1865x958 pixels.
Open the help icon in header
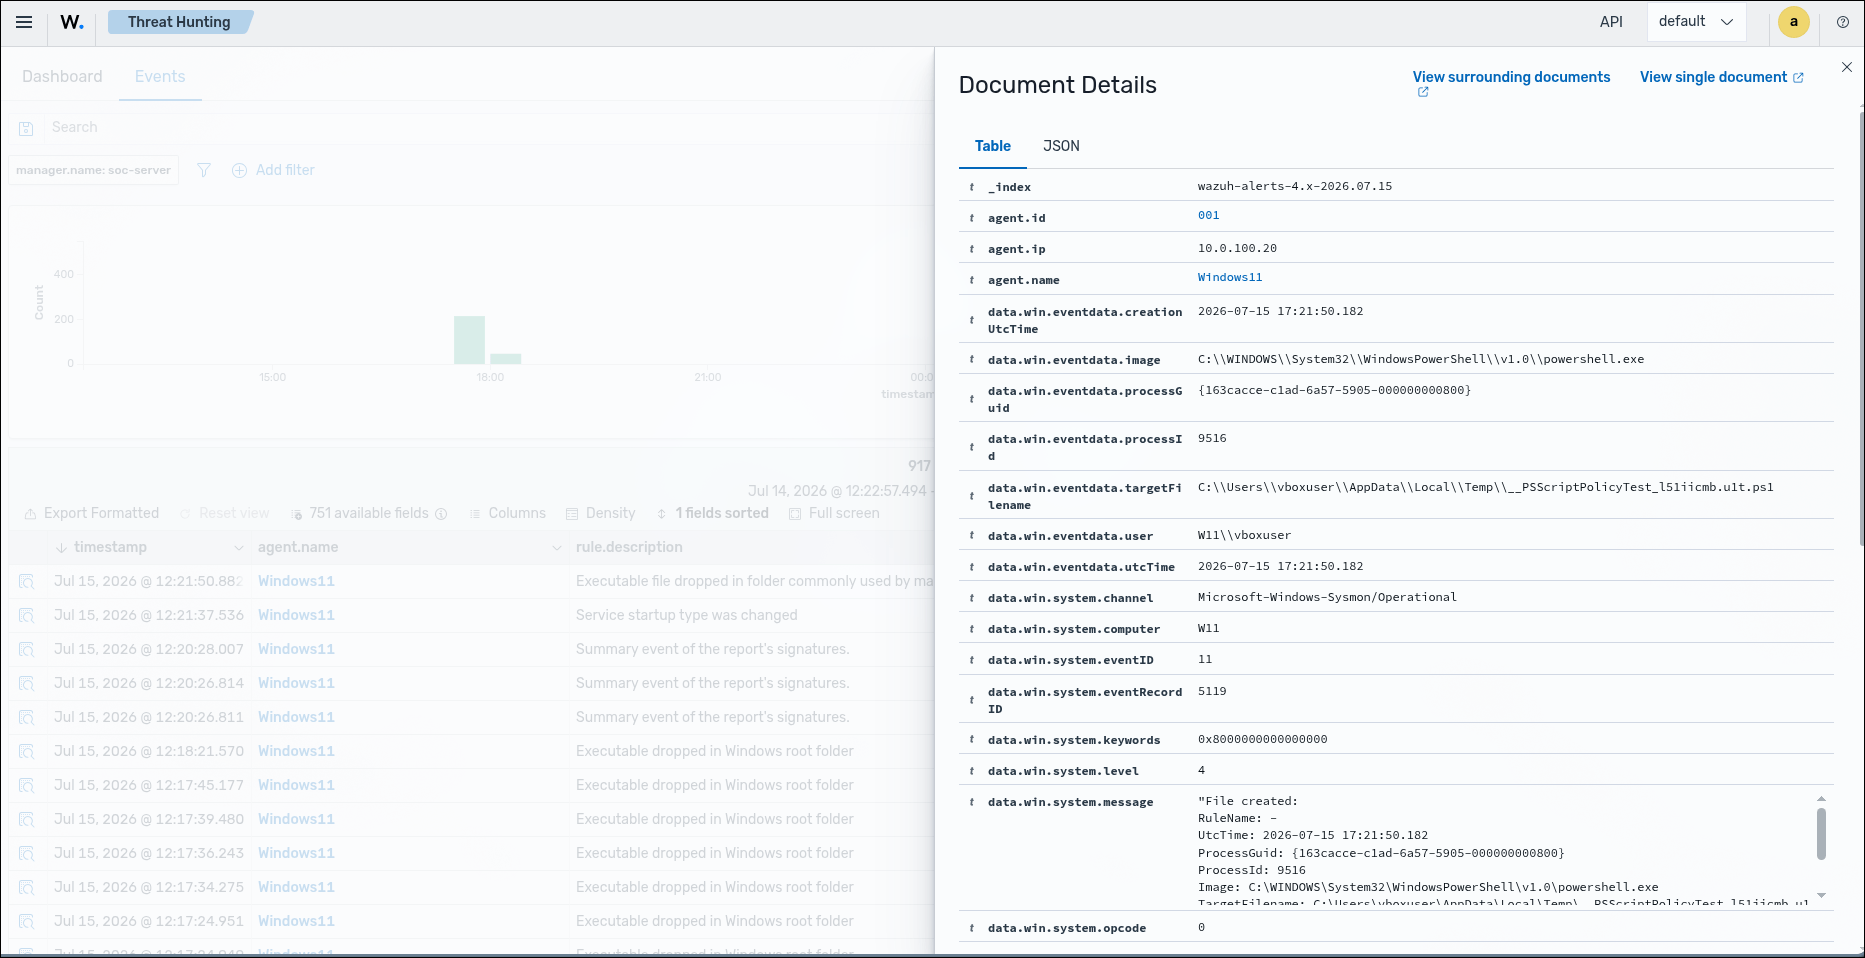[1842, 22]
